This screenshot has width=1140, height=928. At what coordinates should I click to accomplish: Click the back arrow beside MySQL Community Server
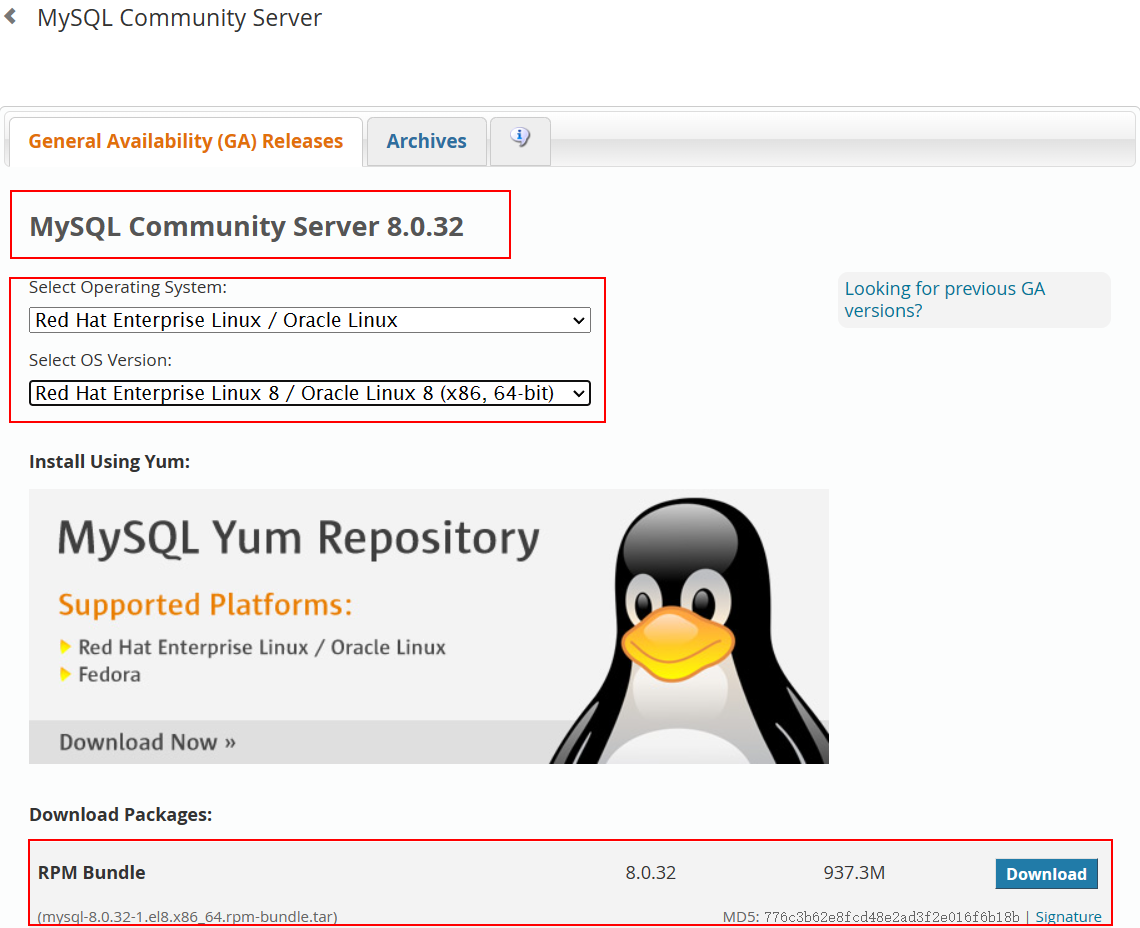click(x=10, y=16)
